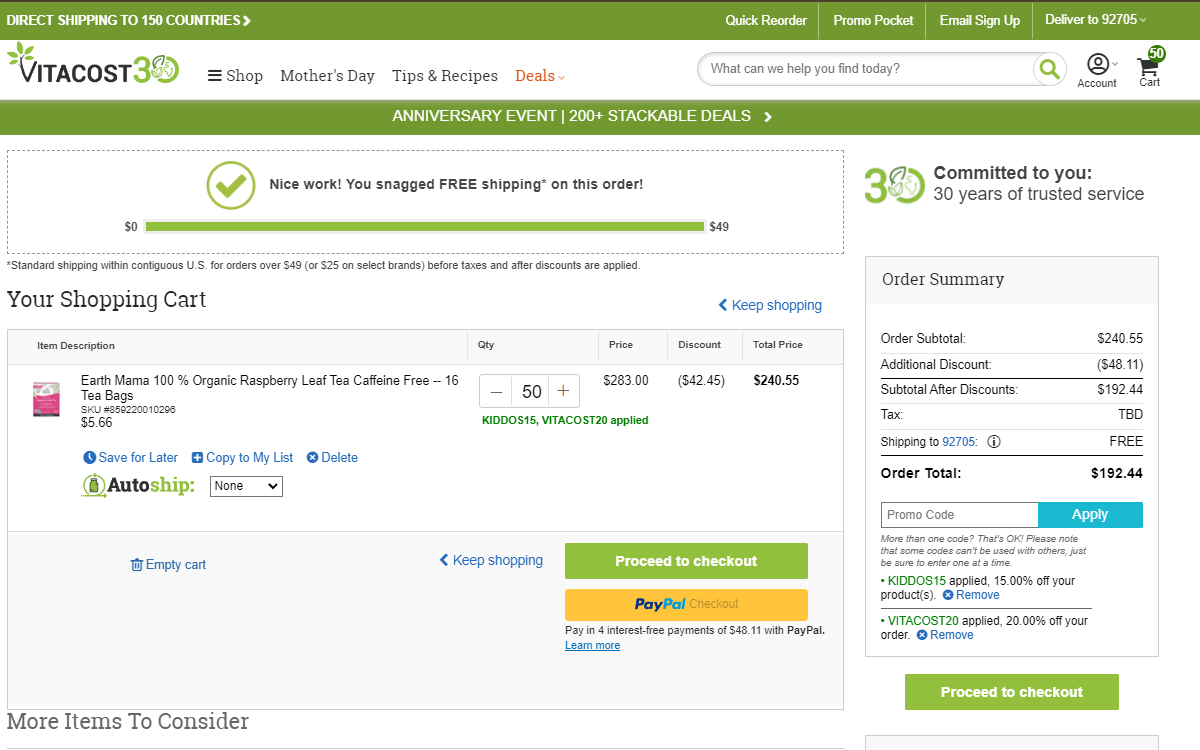Click the Earth Mama Raspberry Leaf Tea title
The width and height of the screenshot is (1200, 750).
[x=270, y=388]
